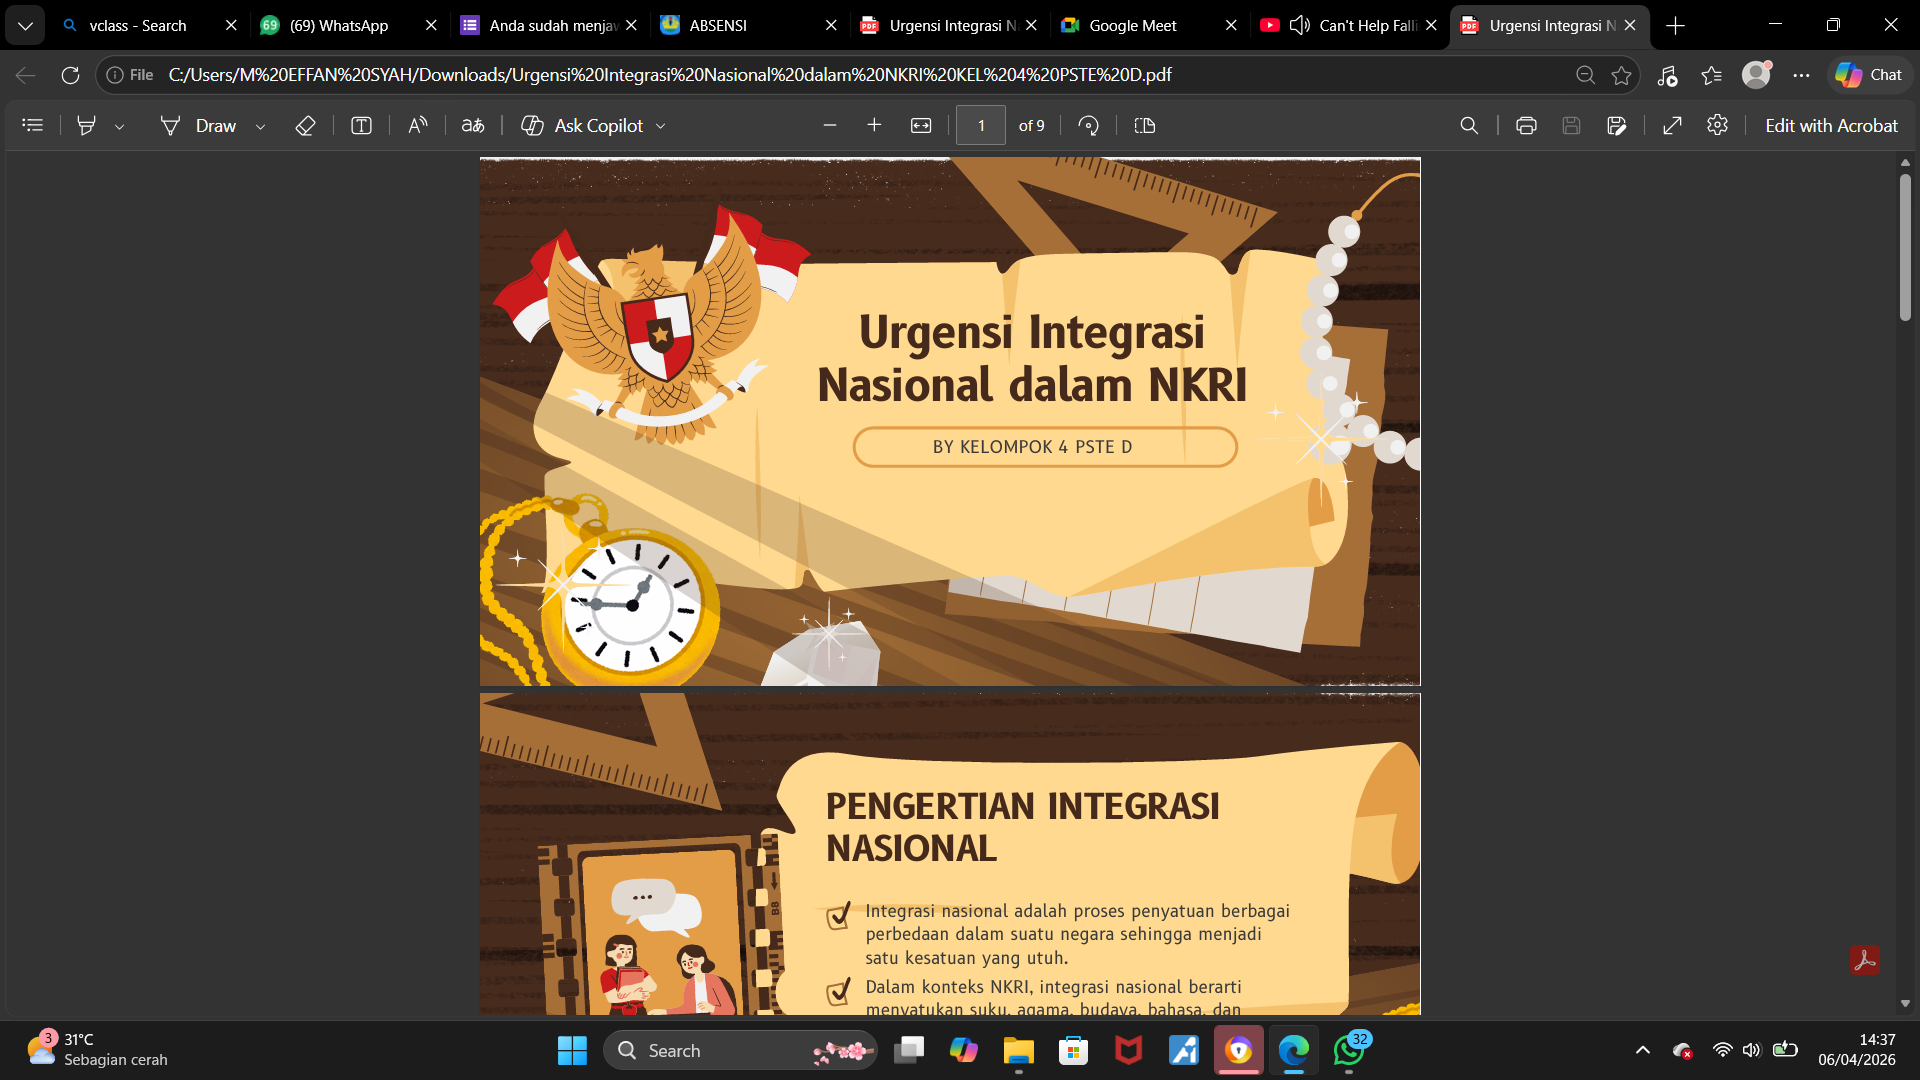Show hidden system tray icons

[1642, 1050]
